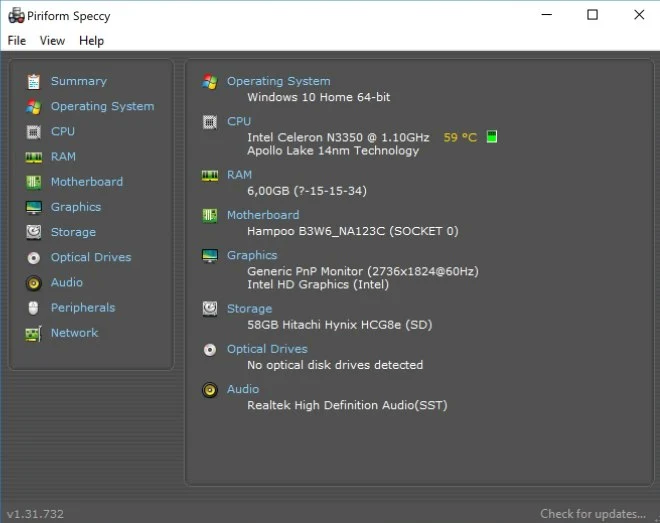
Task: Click the Audio speaker icon in sidebar
Action: tap(34, 283)
